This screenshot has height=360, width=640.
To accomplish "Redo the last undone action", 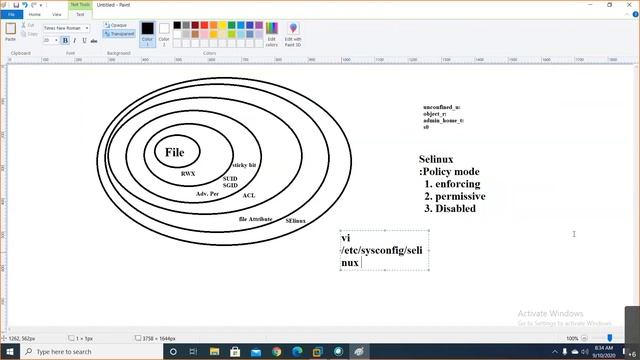I will tap(33, 5).
